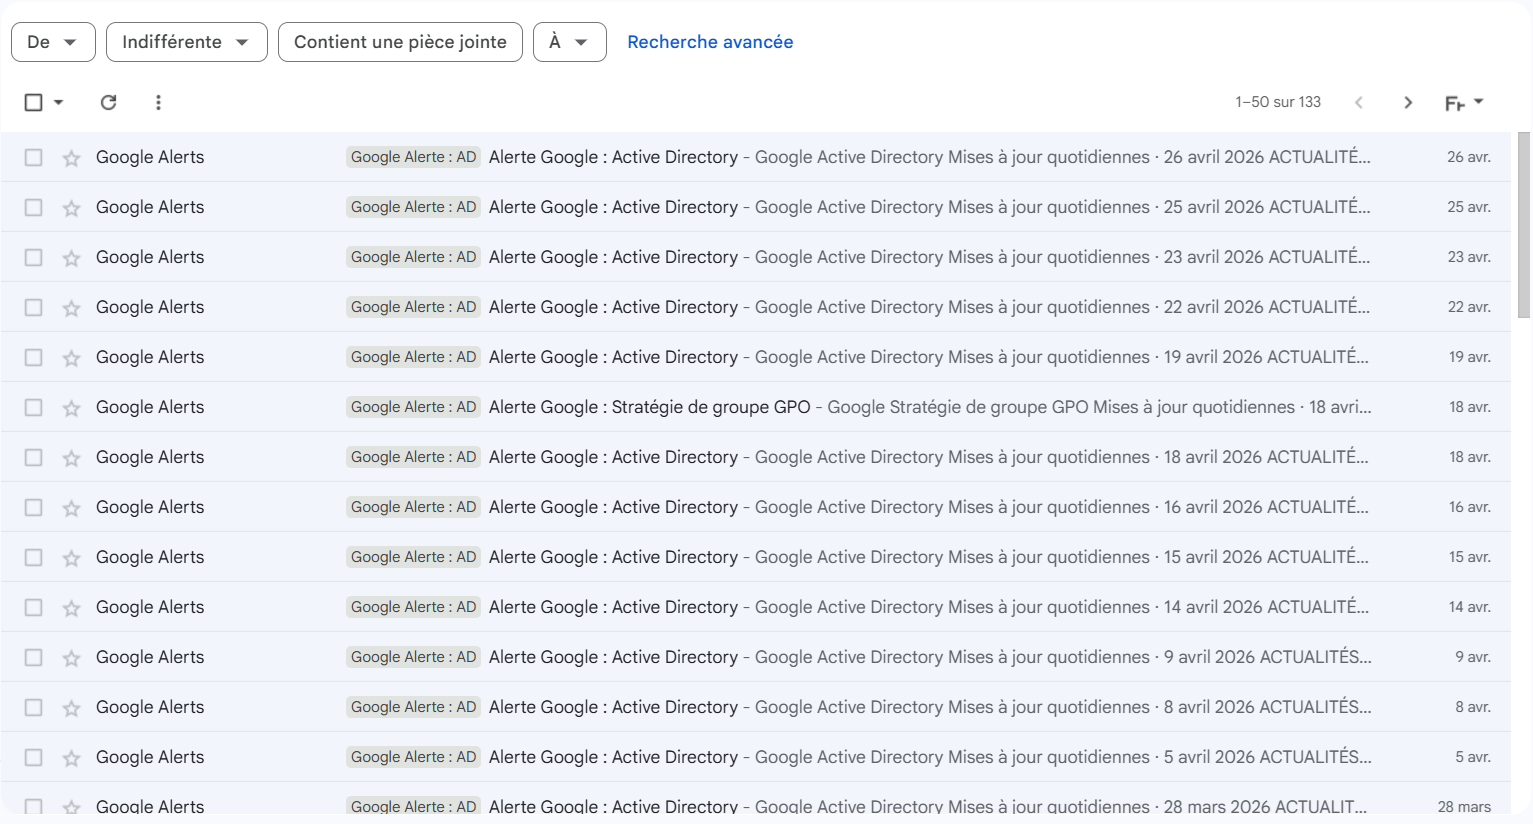
Task: Select the 9 avr. email checkbox
Action: [33, 657]
